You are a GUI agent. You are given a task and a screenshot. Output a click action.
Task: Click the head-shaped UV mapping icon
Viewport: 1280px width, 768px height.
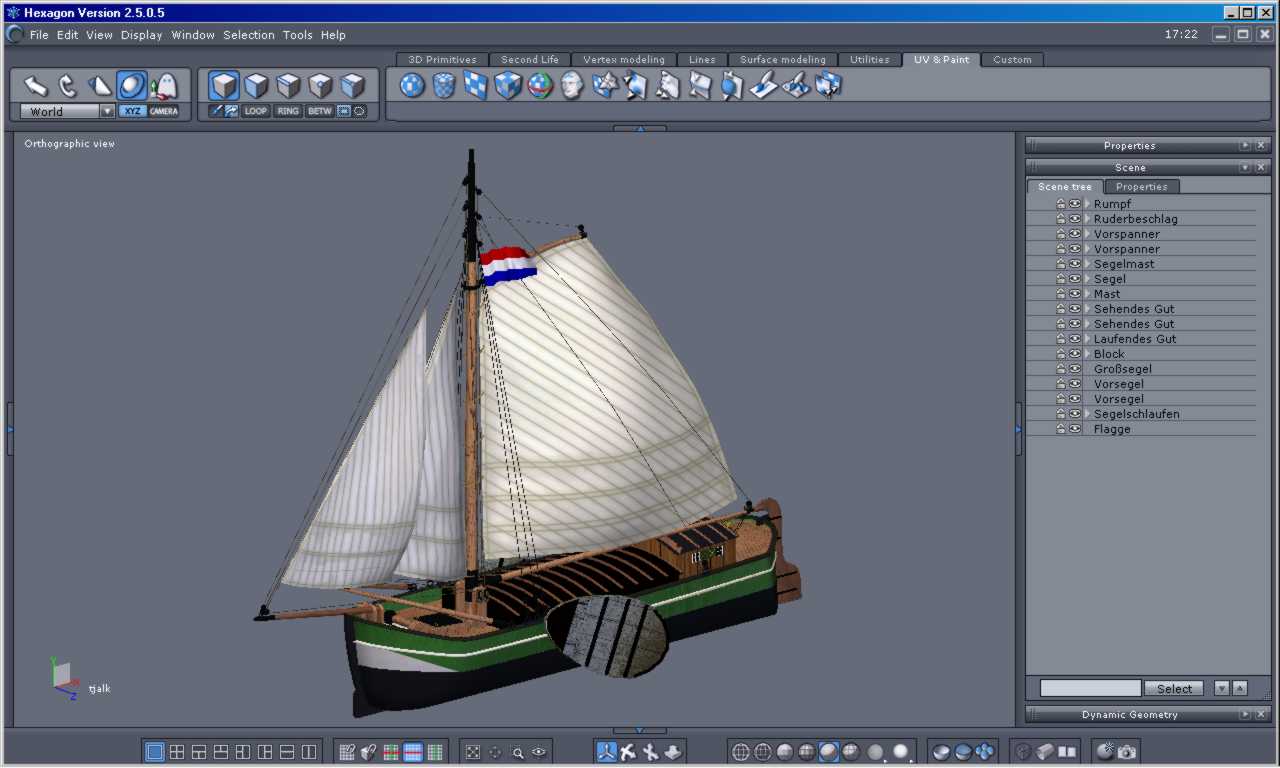coord(572,86)
